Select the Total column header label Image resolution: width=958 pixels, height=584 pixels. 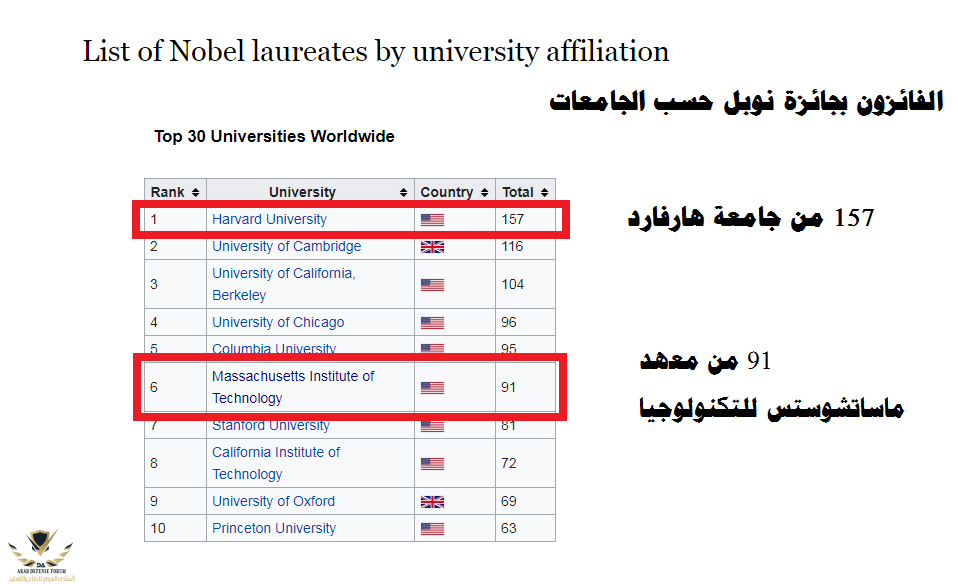point(518,192)
